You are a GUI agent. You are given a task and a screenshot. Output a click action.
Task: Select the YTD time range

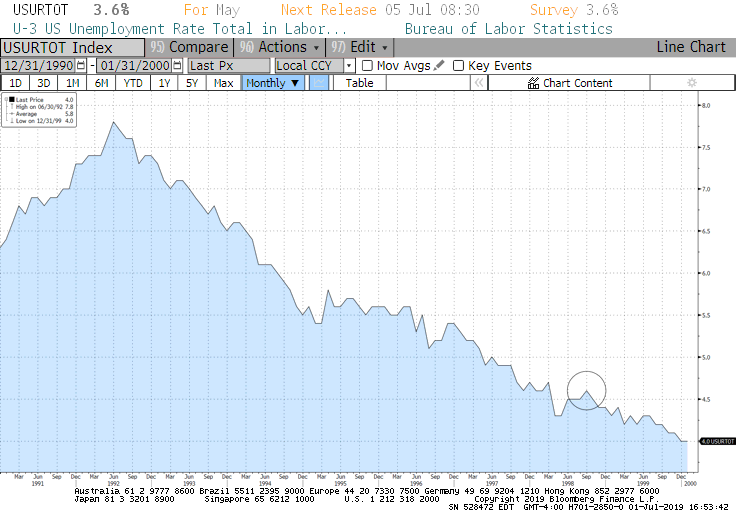pos(132,83)
